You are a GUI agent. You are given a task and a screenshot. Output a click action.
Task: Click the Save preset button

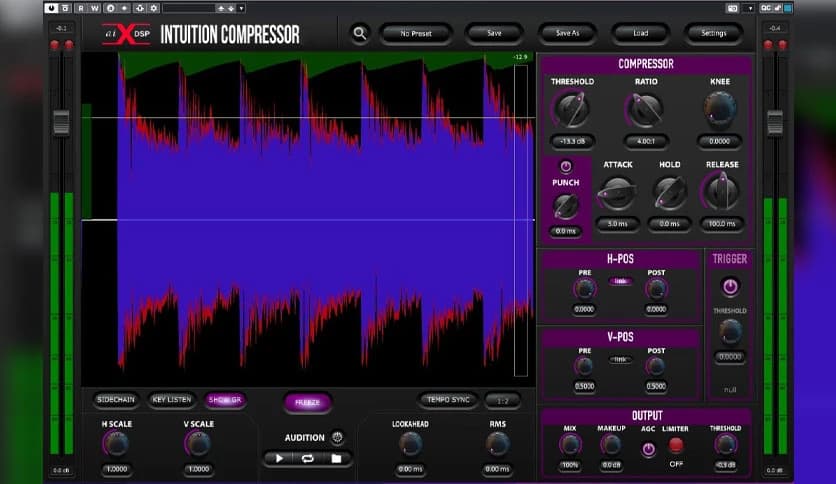[494, 33]
